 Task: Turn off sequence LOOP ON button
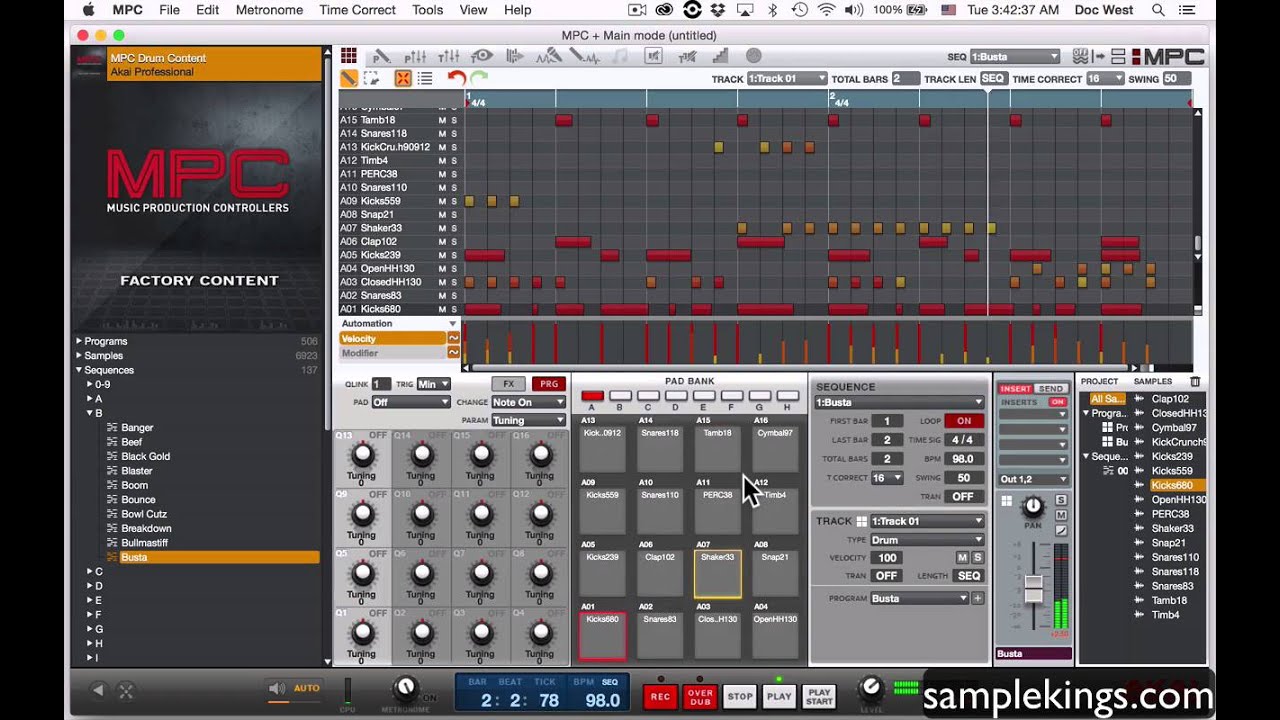963,421
